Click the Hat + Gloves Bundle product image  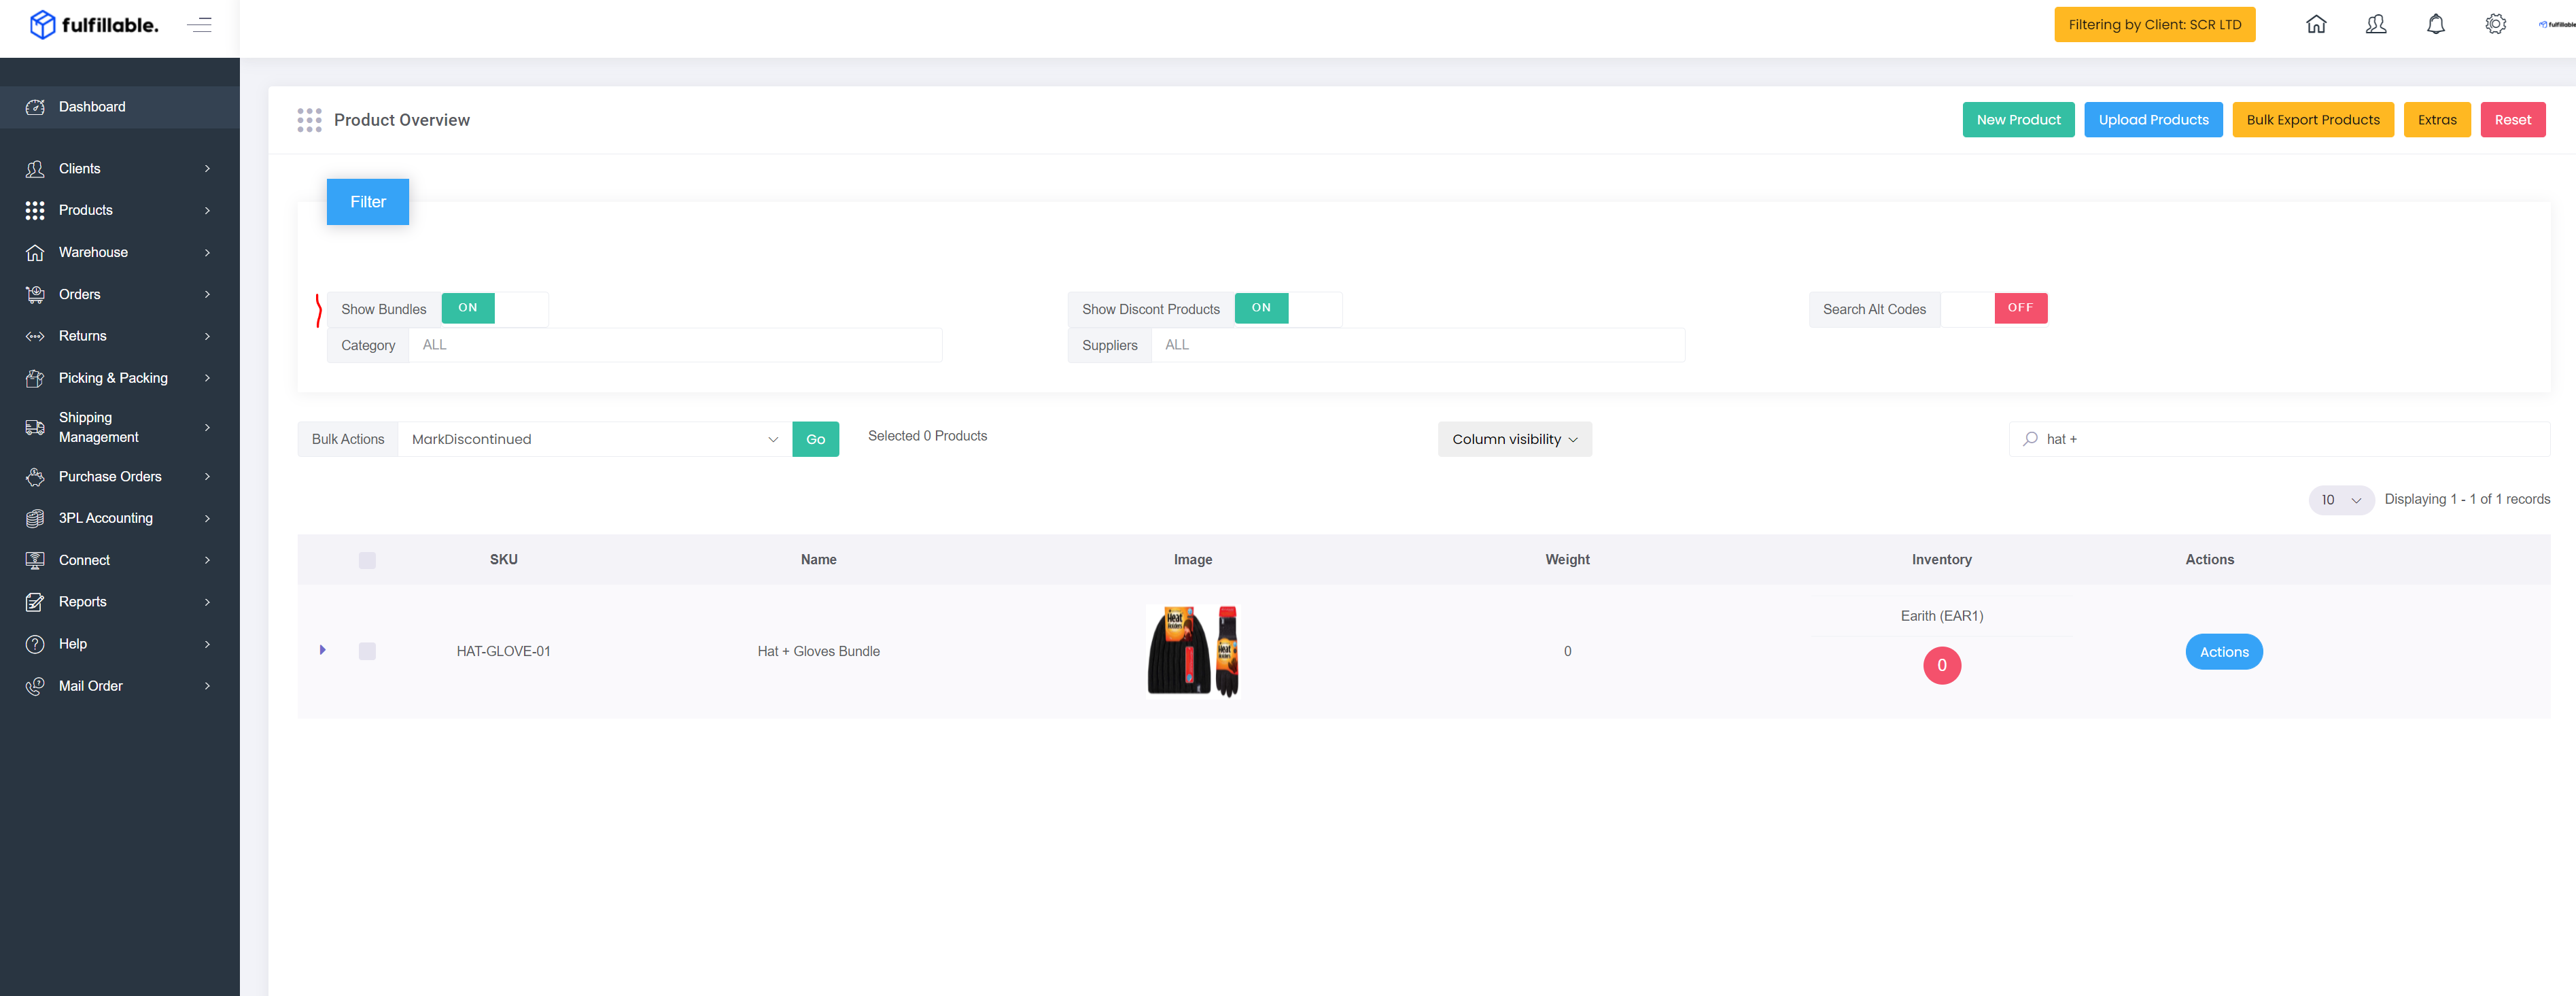click(x=1192, y=650)
